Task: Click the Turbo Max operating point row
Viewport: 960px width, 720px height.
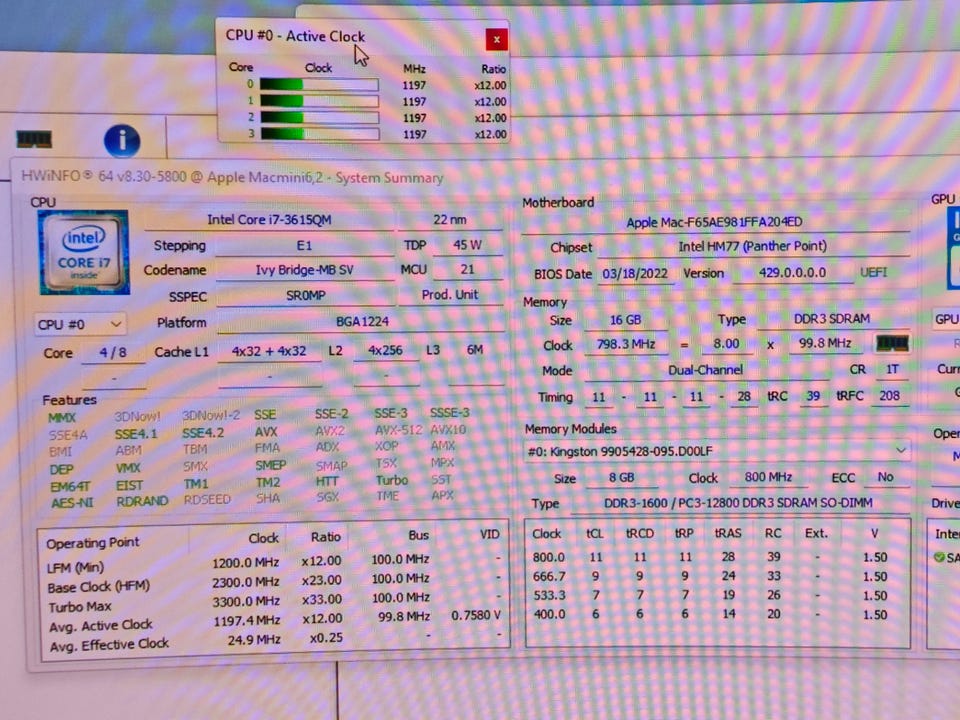Action: click(x=275, y=601)
